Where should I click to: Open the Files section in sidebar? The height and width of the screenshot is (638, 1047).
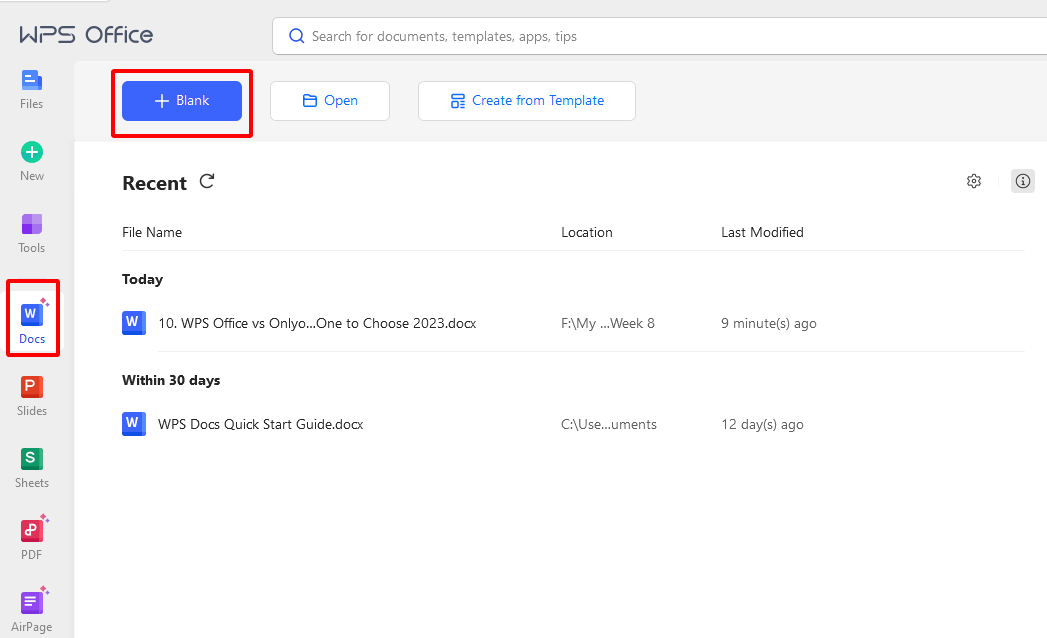tap(32, 88)
